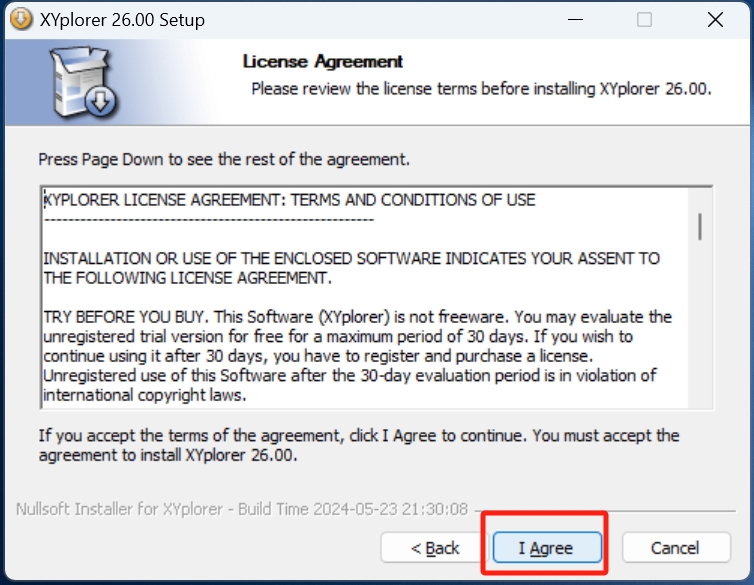Cancel the XYplorer installation
Viewport: 754px width, 585px height.
tap(675, 548)
